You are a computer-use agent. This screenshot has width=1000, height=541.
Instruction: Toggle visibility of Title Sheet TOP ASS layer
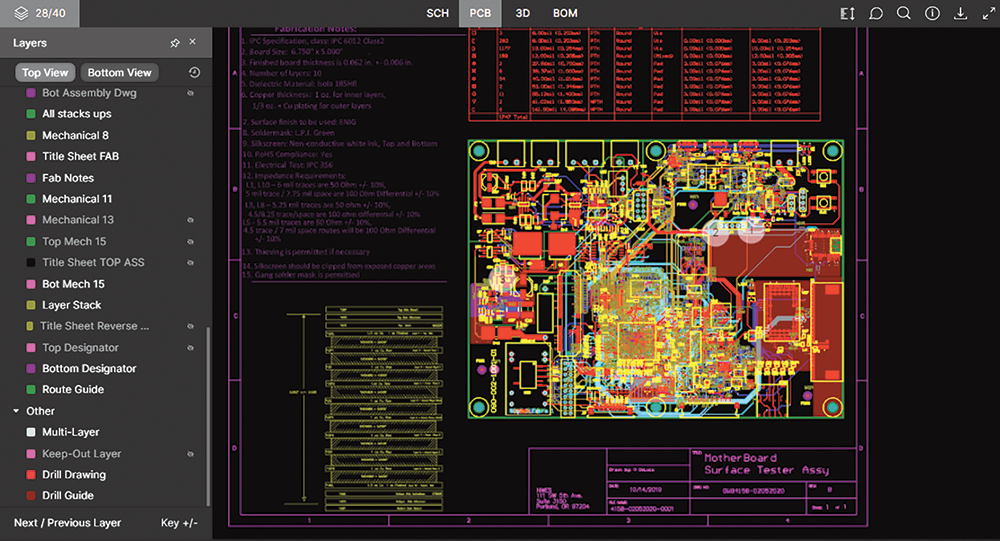[x=190, y=263]
